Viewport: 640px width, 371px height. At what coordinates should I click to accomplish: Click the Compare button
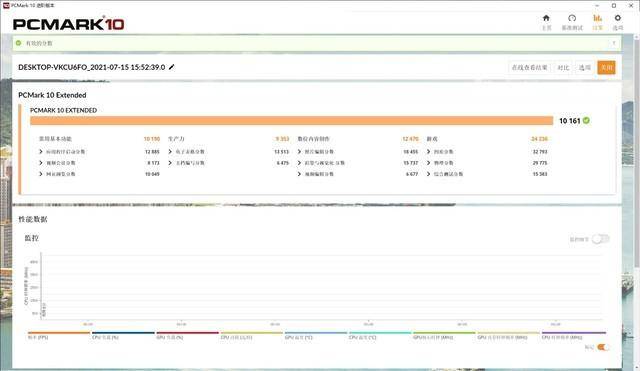(x=563, y=67)
